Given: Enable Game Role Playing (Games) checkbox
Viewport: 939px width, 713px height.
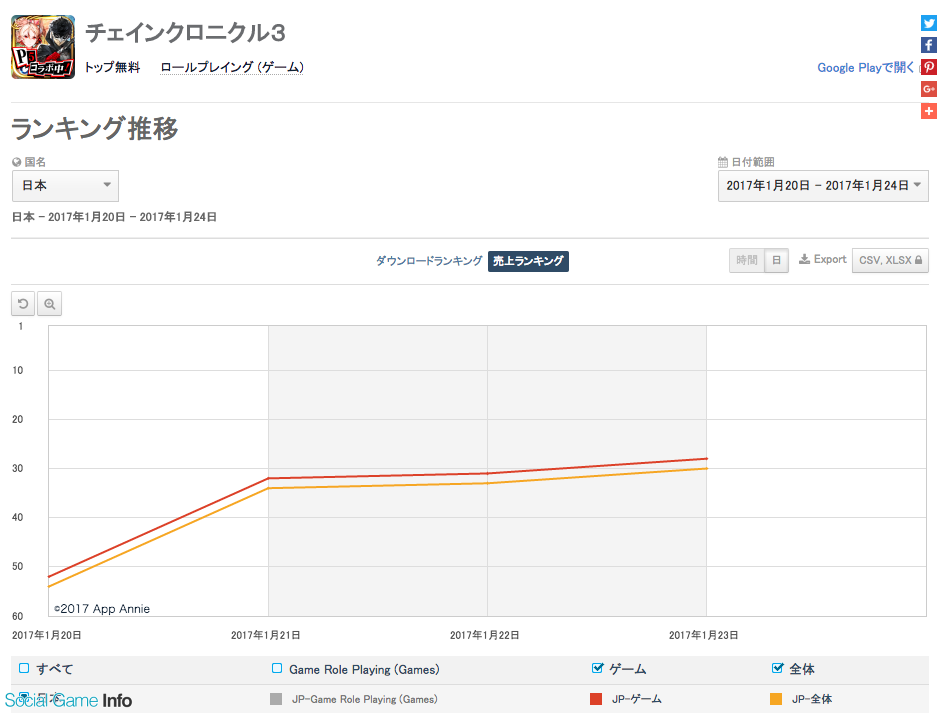Looking at the screenshot, I should tap(277, 668).
